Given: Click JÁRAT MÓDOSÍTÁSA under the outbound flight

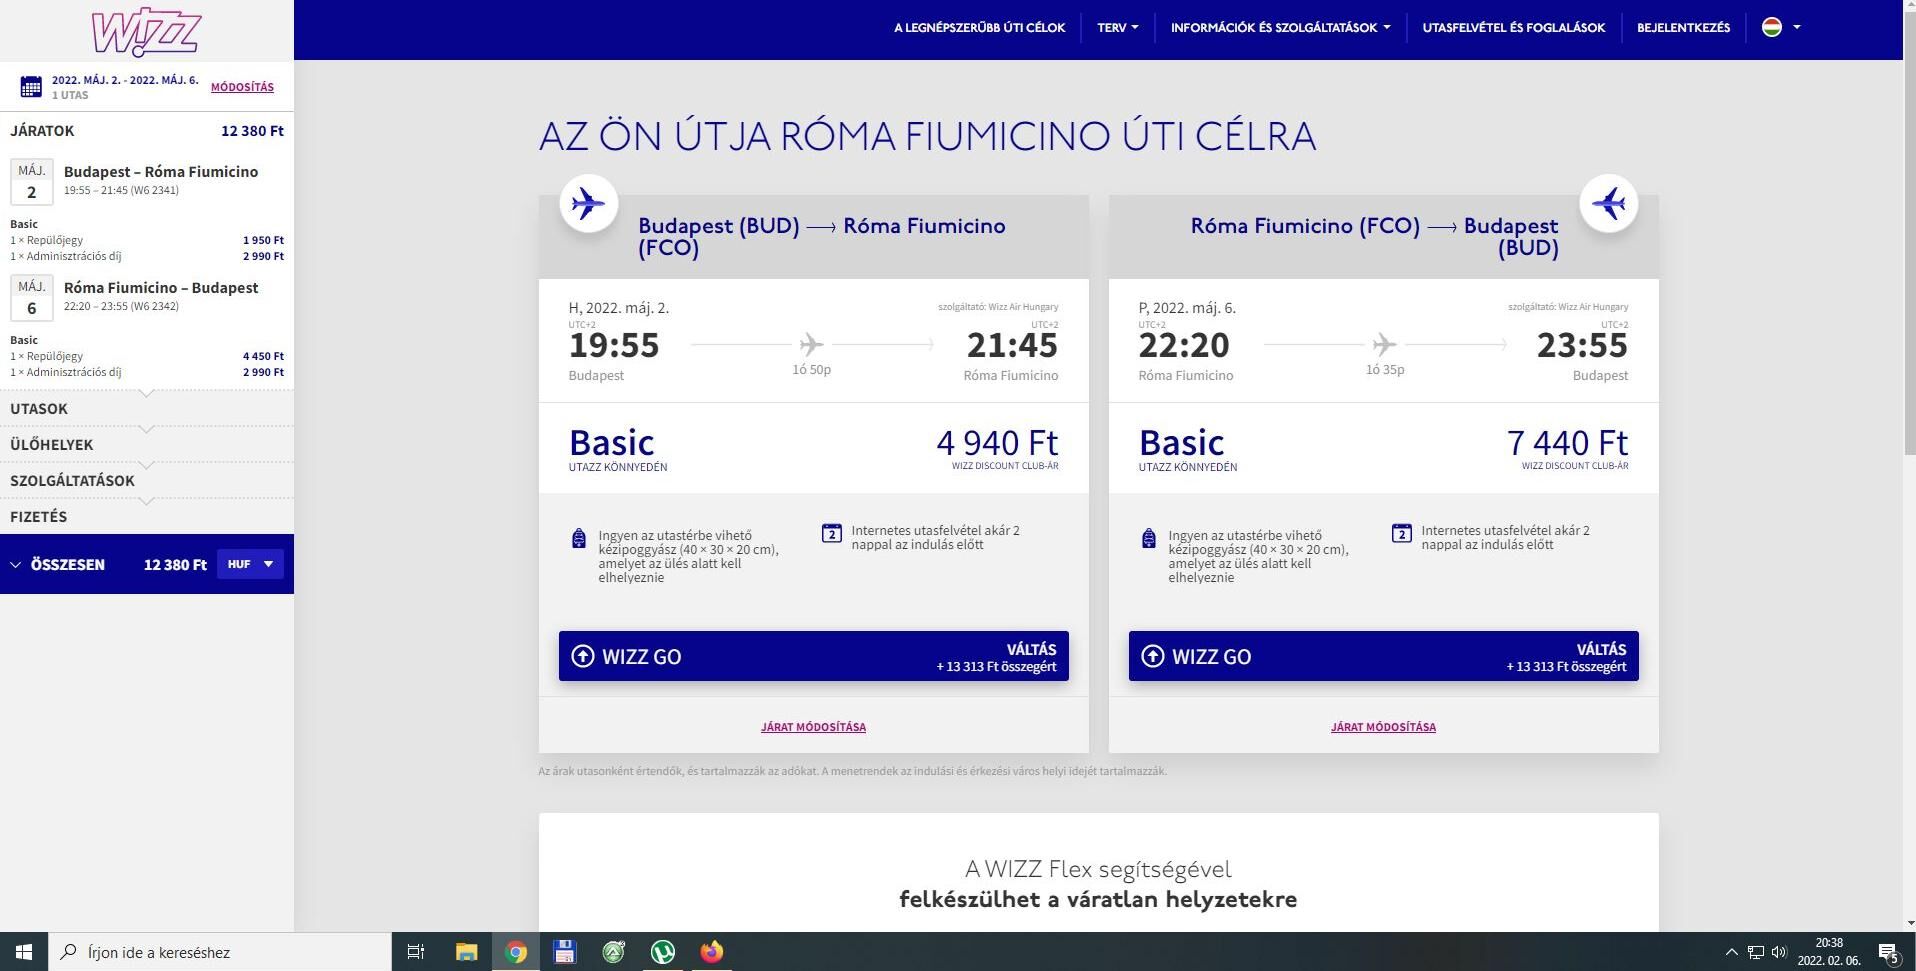Looking at the screenshot, I should [x=813, y=727].
